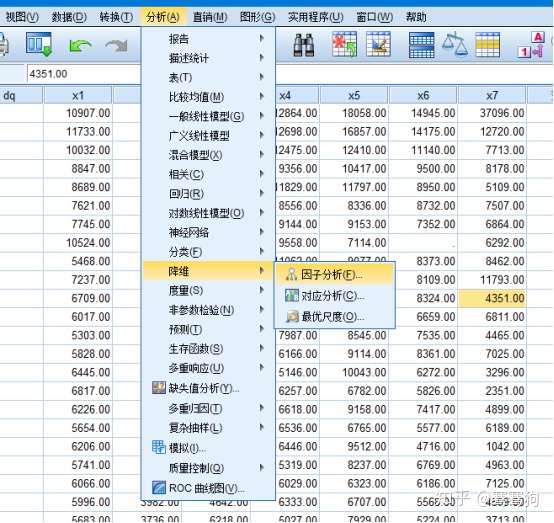Click the Weight Cases scale icon
Viewport: 554px width, 523px height.
(455, 44)
